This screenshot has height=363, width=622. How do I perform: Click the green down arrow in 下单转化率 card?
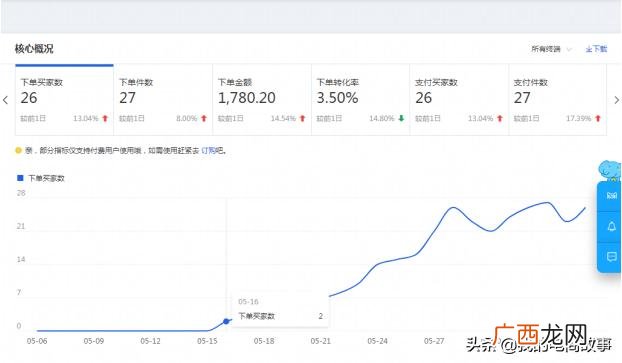pos(401,118)
